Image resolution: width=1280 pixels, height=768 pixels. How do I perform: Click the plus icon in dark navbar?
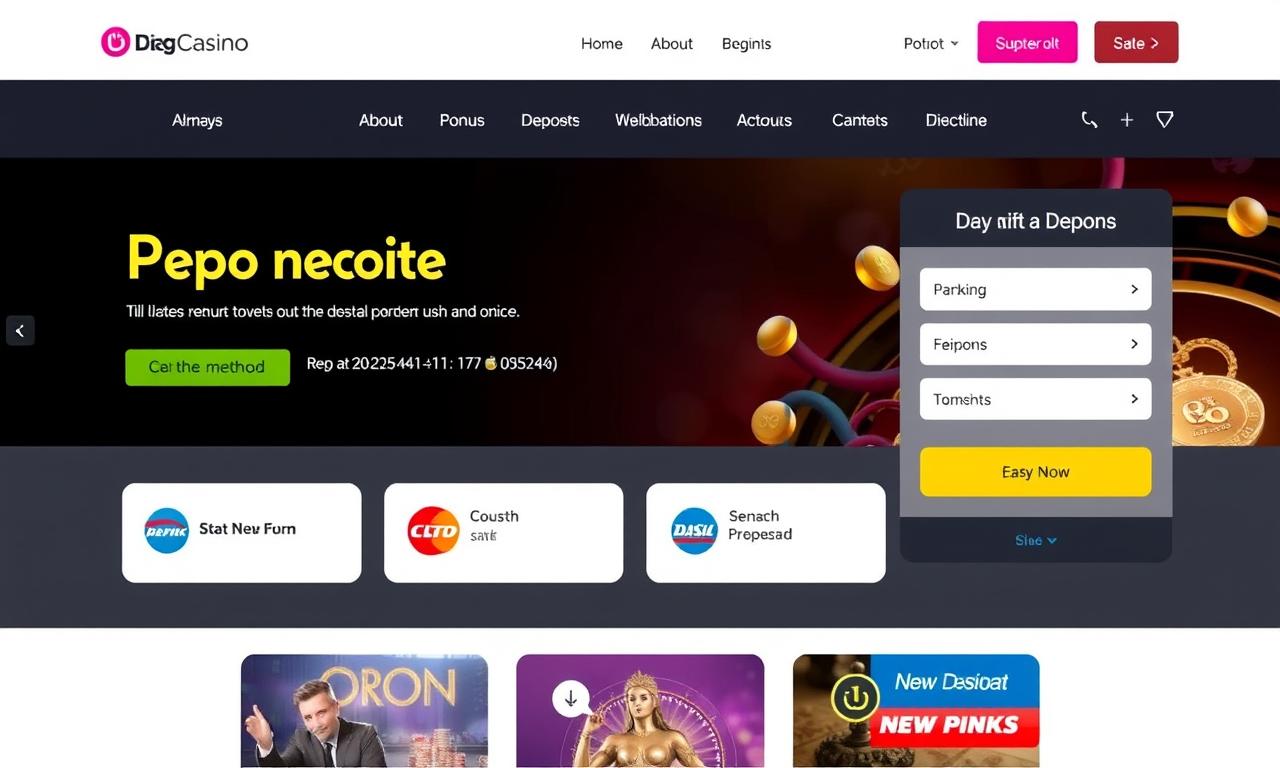coord(1127,120)
